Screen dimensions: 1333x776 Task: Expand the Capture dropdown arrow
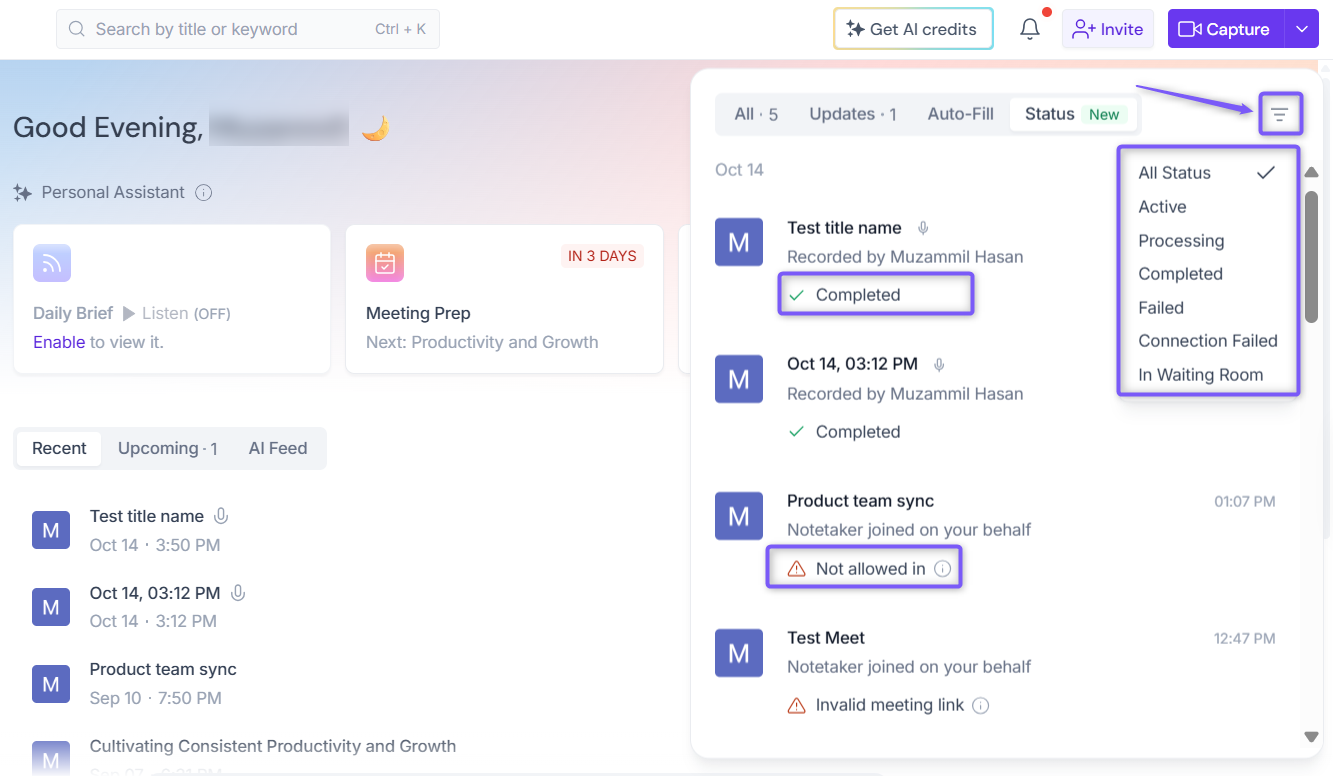1302,29
